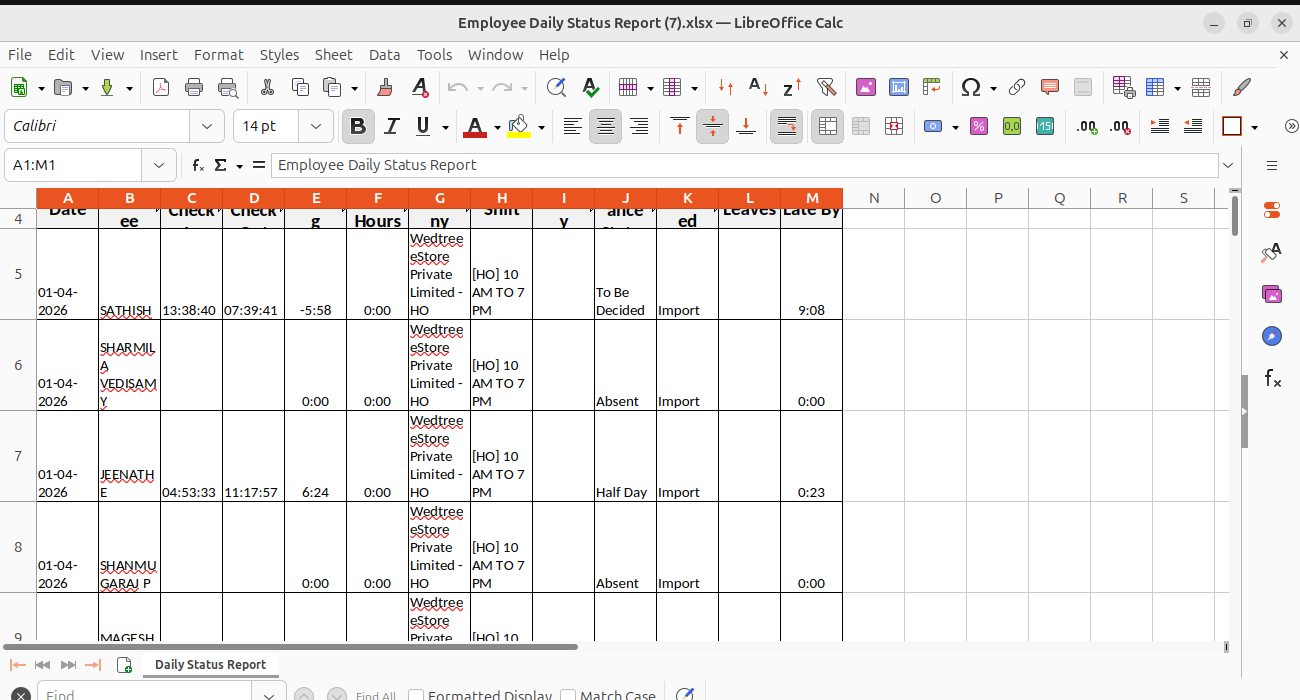Toggle Wrap Text
1300x700 pixels.
pos(787,126)
